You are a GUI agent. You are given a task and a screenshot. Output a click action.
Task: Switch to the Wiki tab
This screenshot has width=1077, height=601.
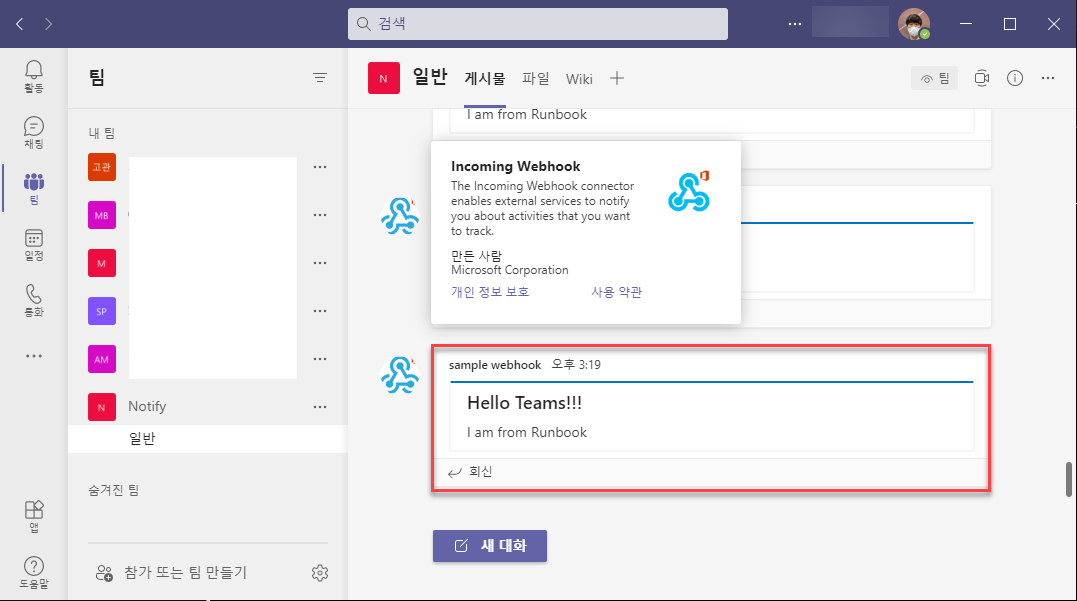point(579,79)
